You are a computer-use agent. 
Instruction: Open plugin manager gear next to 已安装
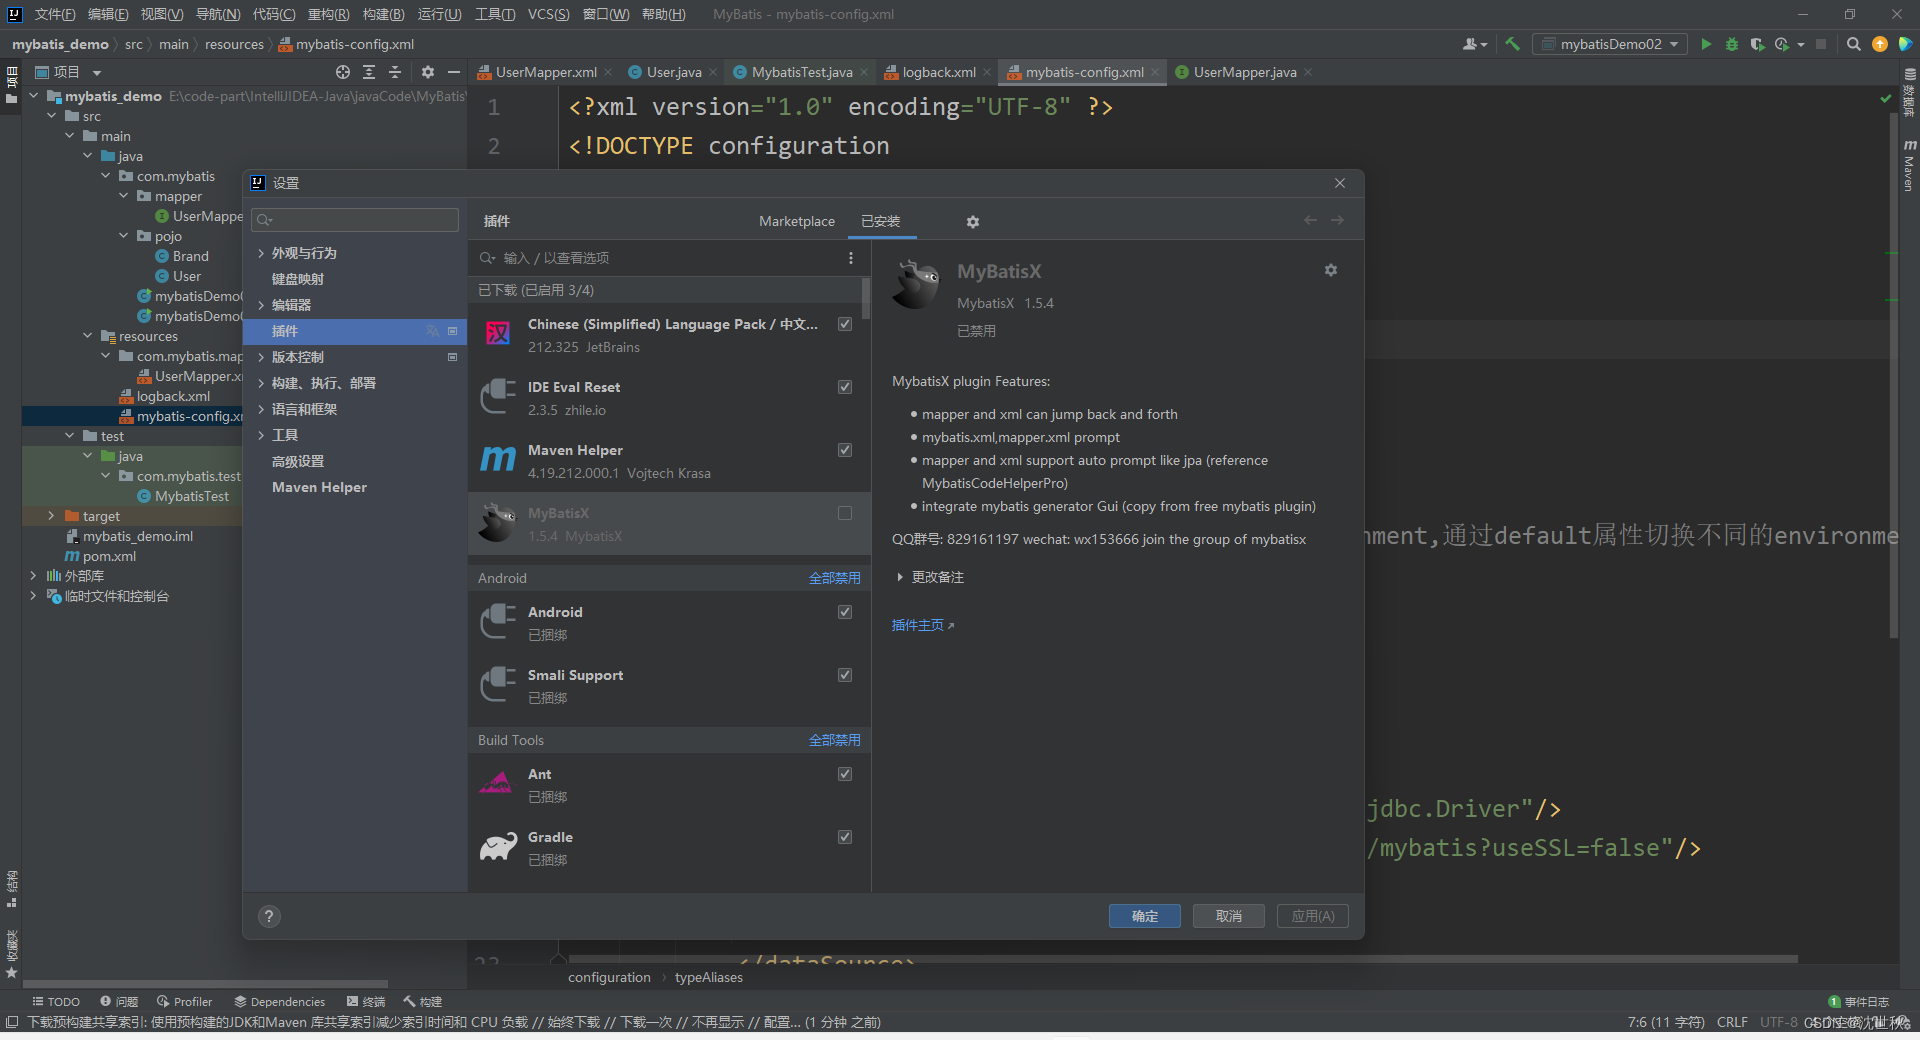[x=973, y=222]
